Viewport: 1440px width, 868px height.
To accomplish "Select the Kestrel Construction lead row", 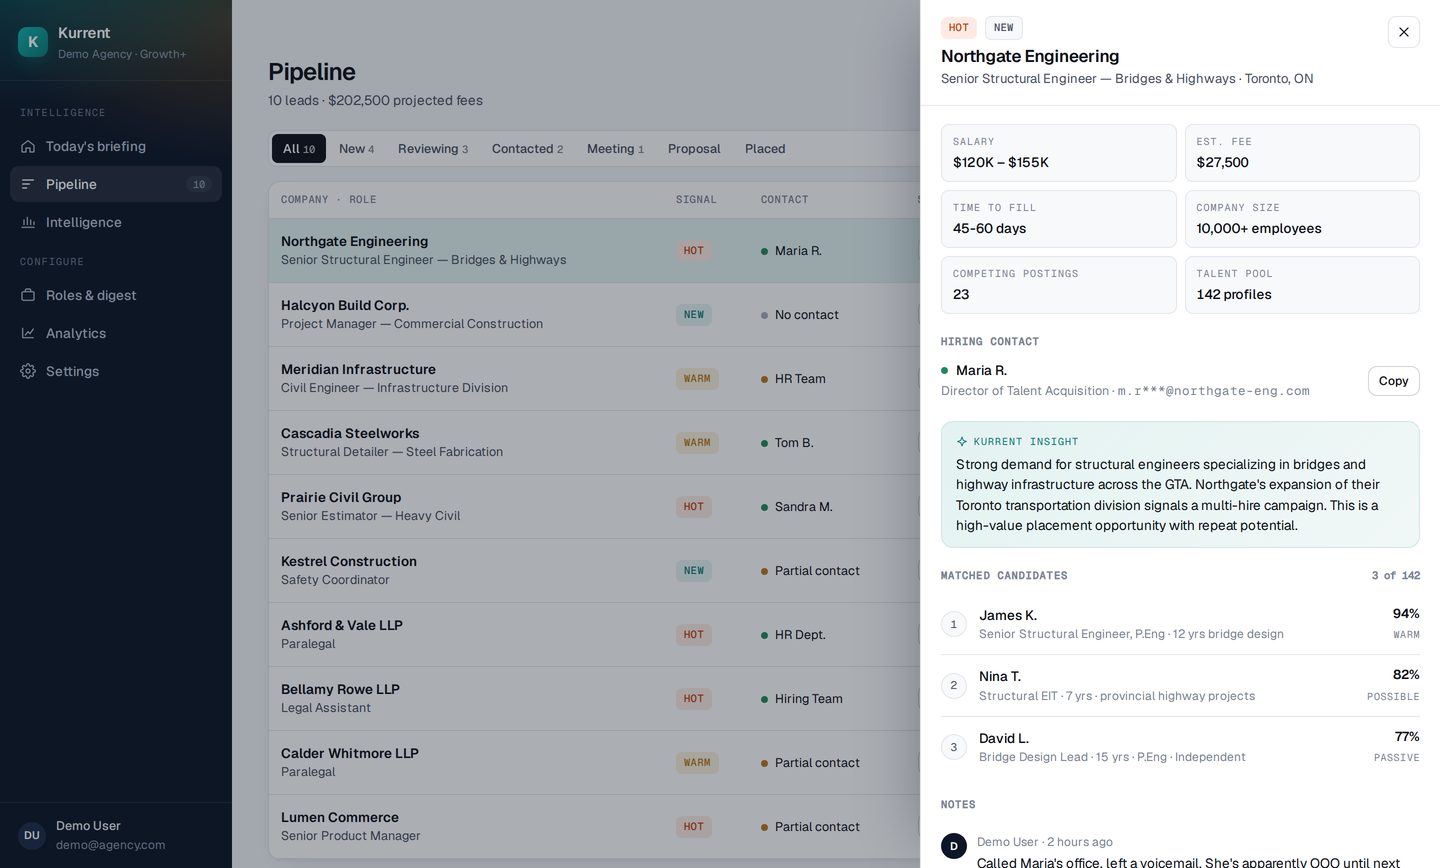I will [x=594, y=571].
